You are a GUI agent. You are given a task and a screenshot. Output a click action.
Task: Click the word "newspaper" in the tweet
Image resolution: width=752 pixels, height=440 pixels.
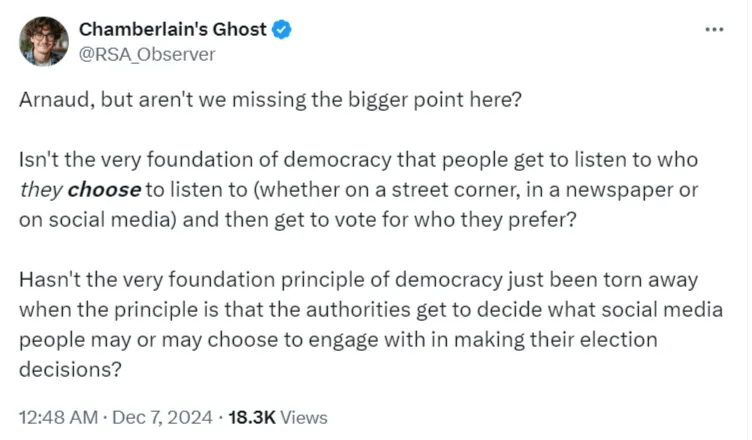coord(620,190)
